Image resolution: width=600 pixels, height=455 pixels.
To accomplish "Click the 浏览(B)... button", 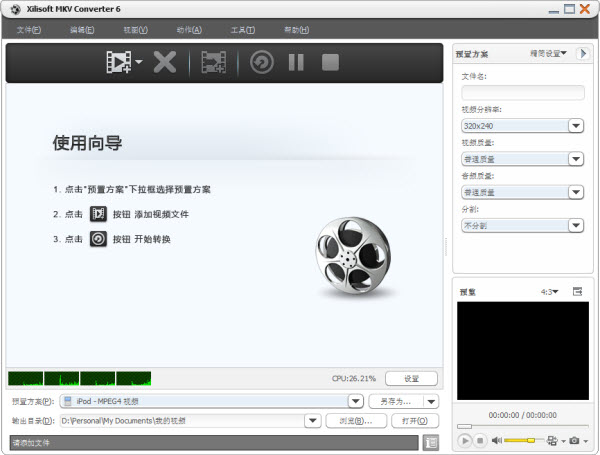I will (356, 421).
